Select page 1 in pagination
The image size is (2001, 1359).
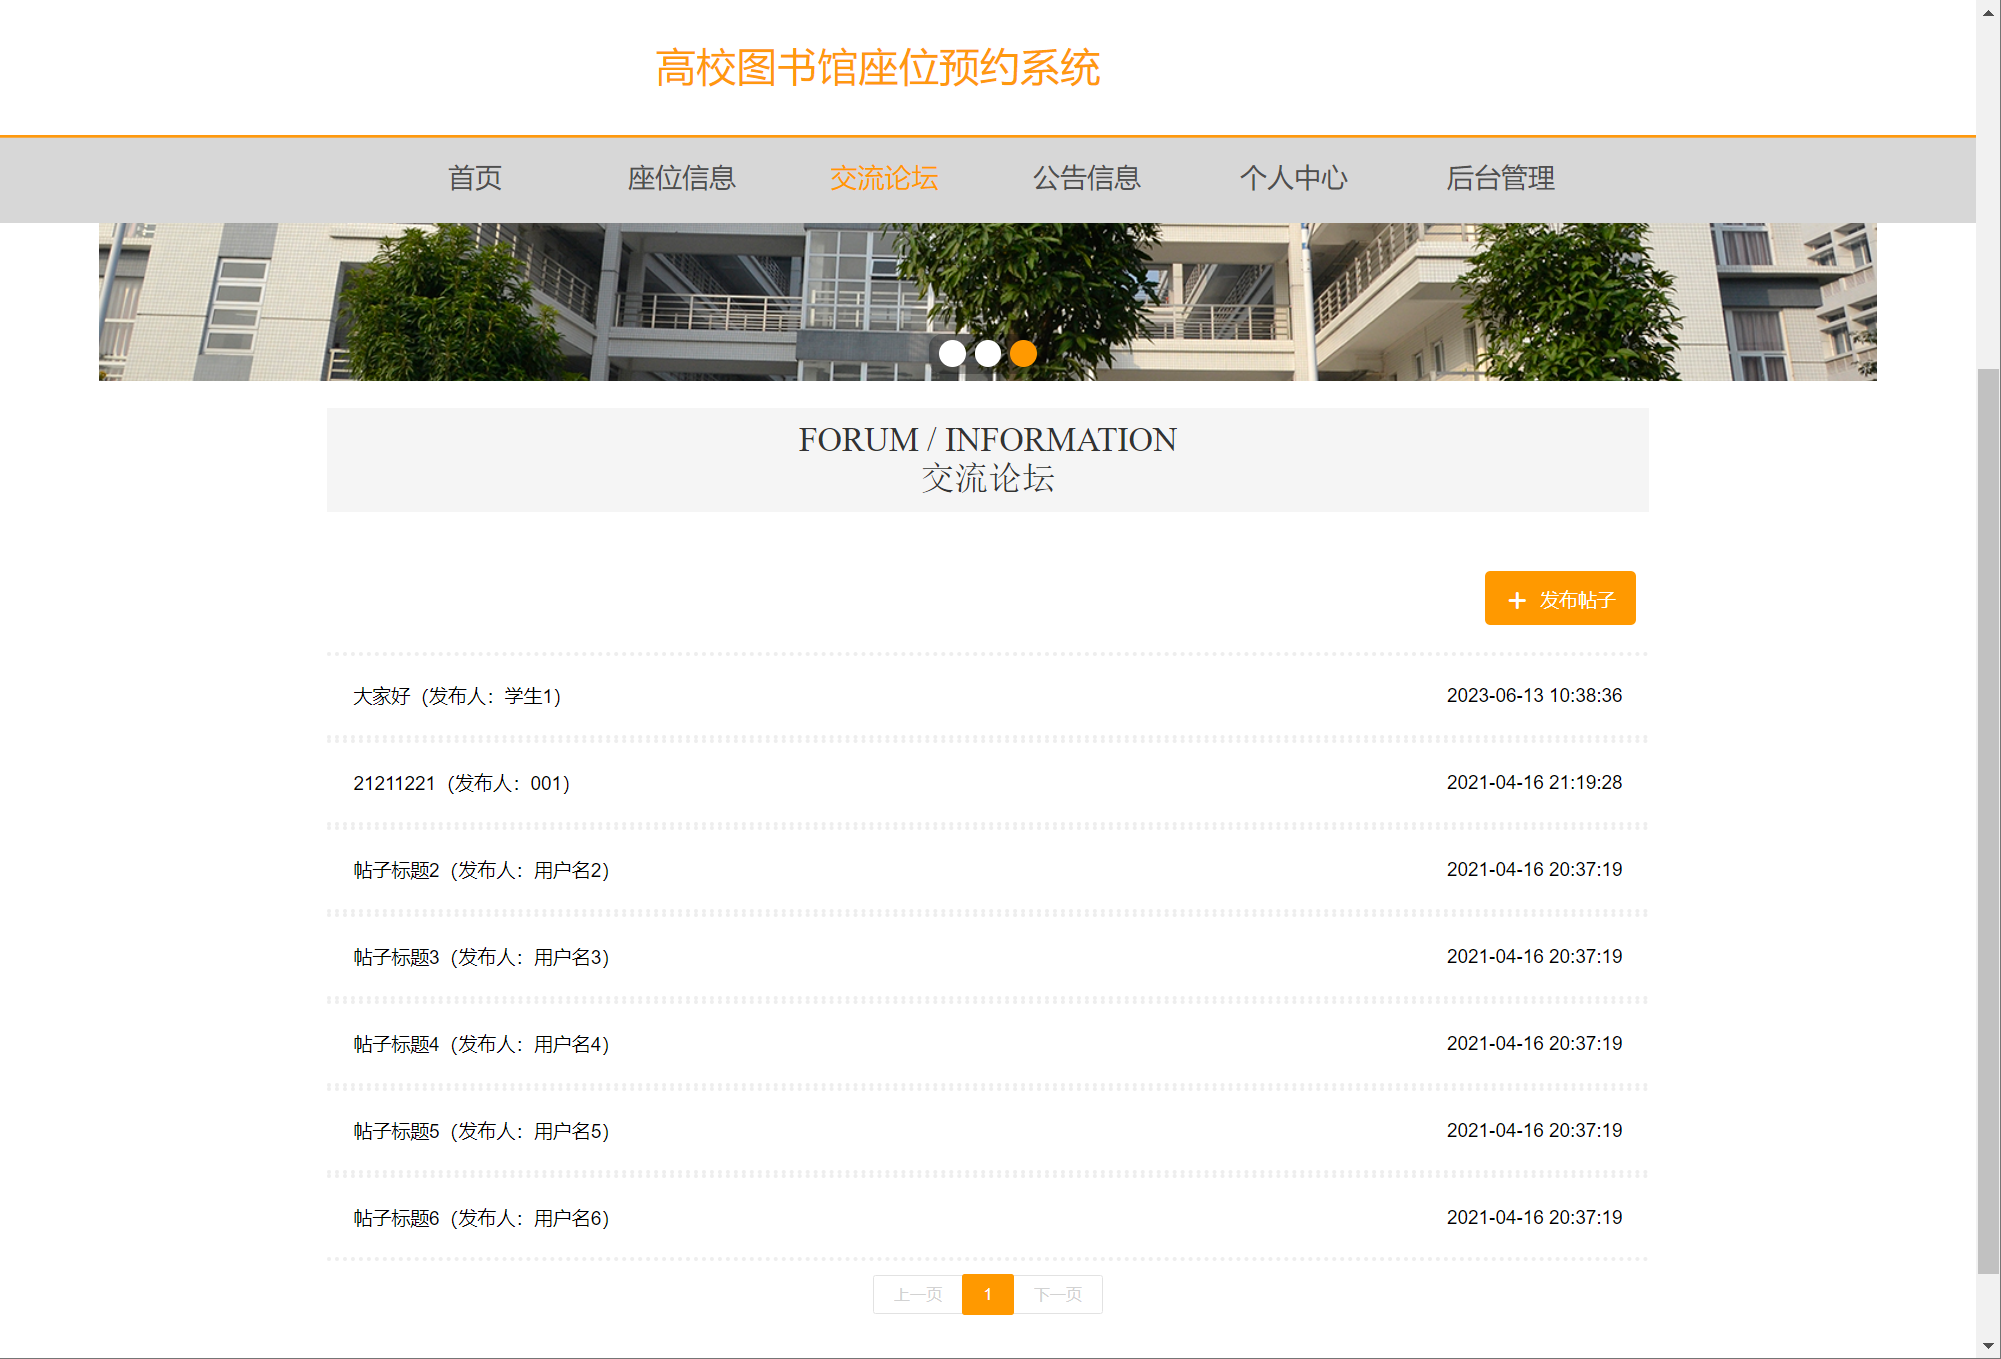(988, 1294)
